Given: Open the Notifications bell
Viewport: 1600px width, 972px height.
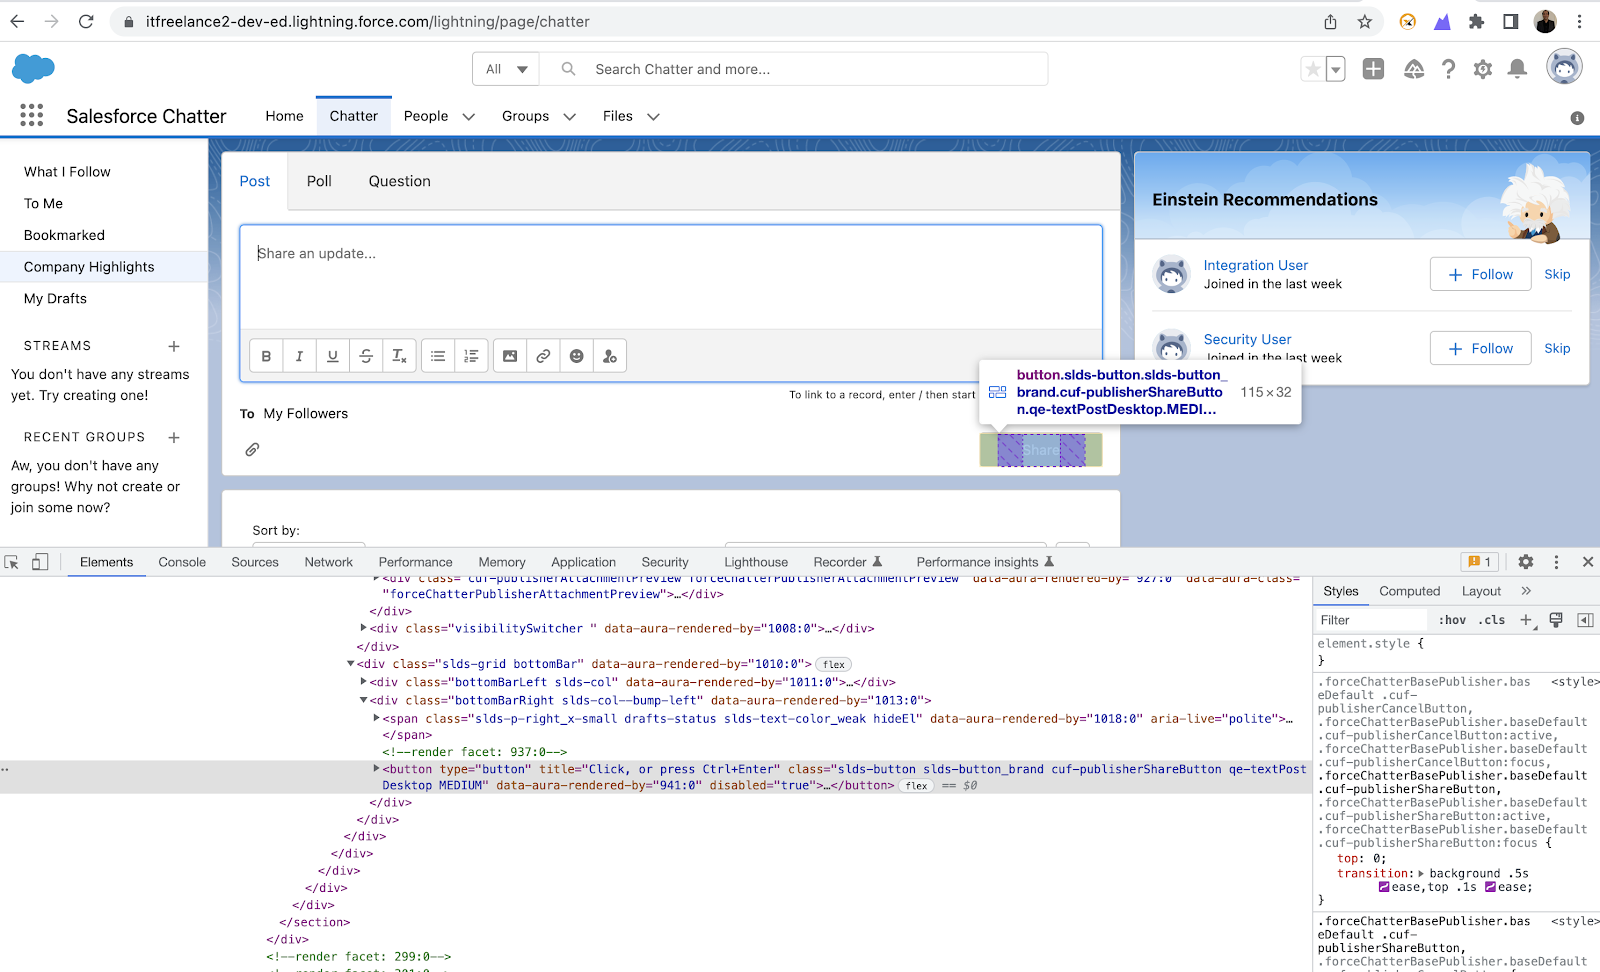Looking at the screenshot, I should (1517, 69).
